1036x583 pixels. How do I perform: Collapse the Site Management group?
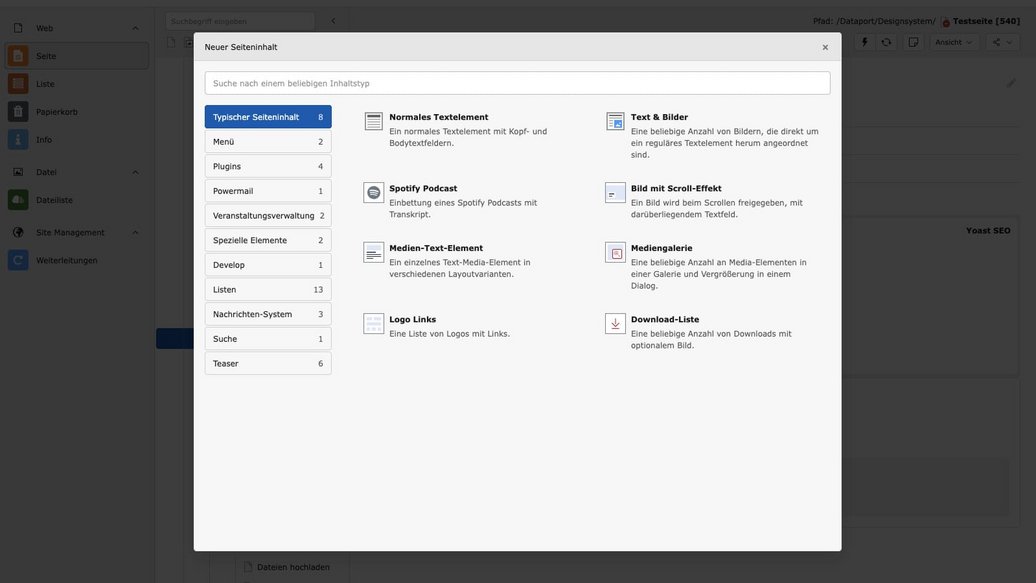(136, 232)
